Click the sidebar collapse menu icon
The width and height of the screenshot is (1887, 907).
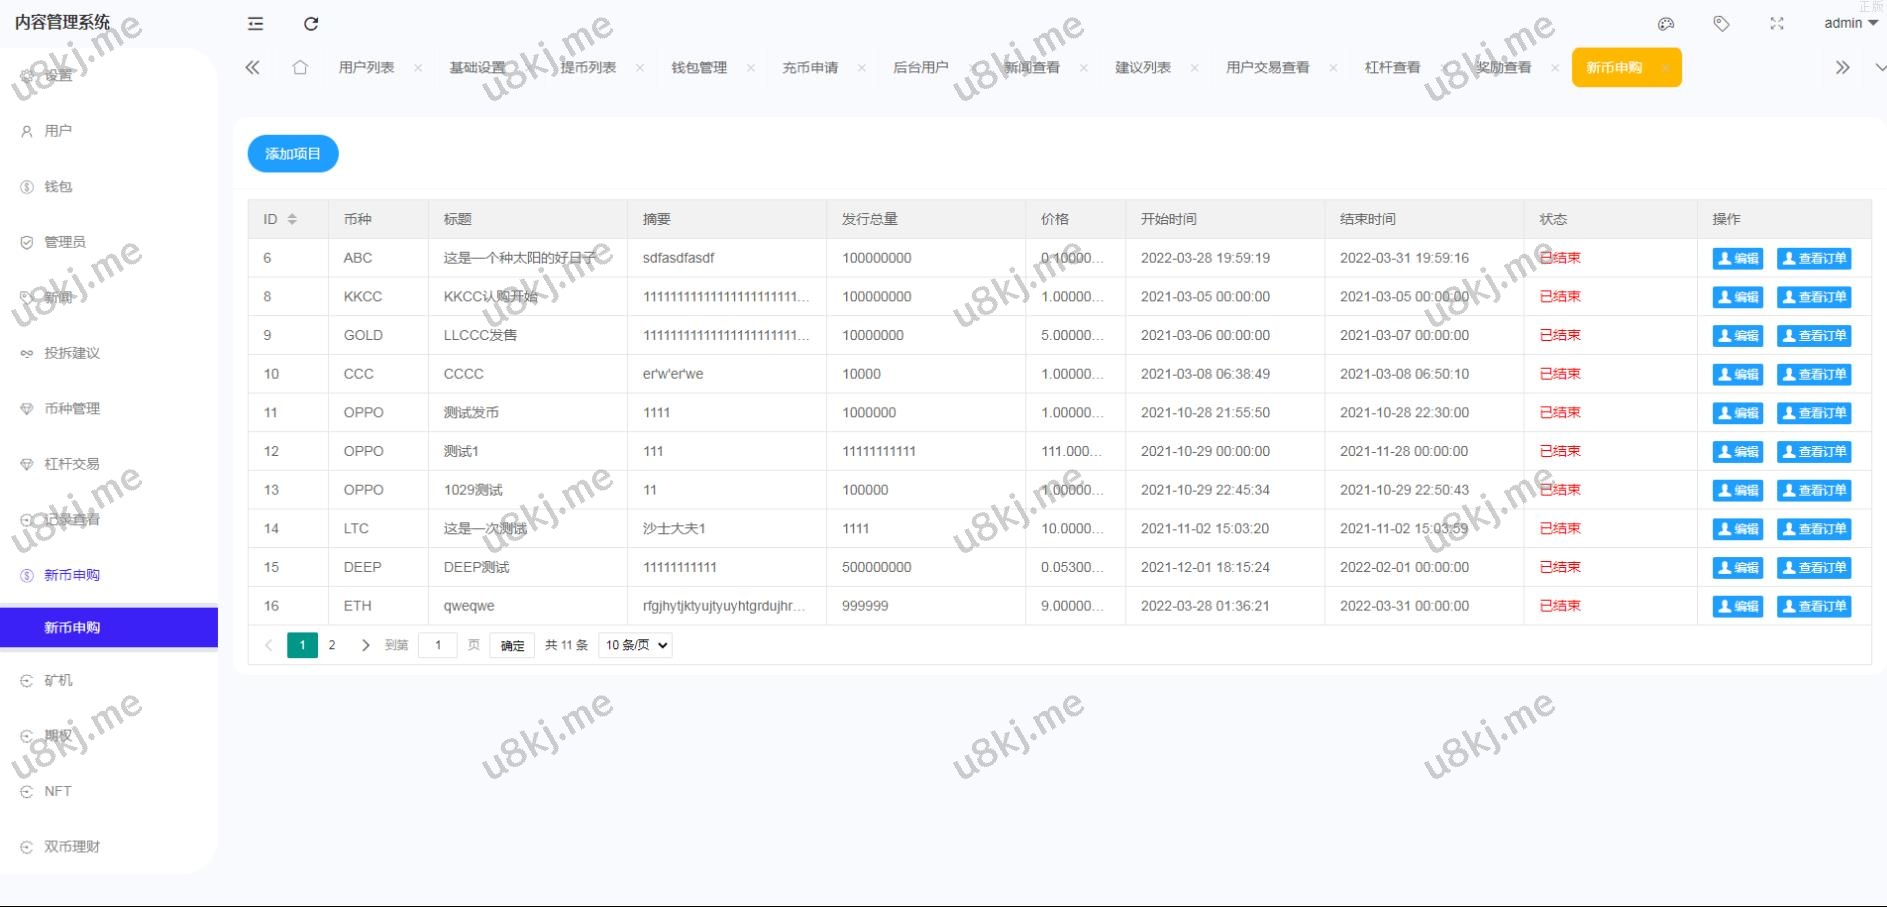(x=256, y=24)
